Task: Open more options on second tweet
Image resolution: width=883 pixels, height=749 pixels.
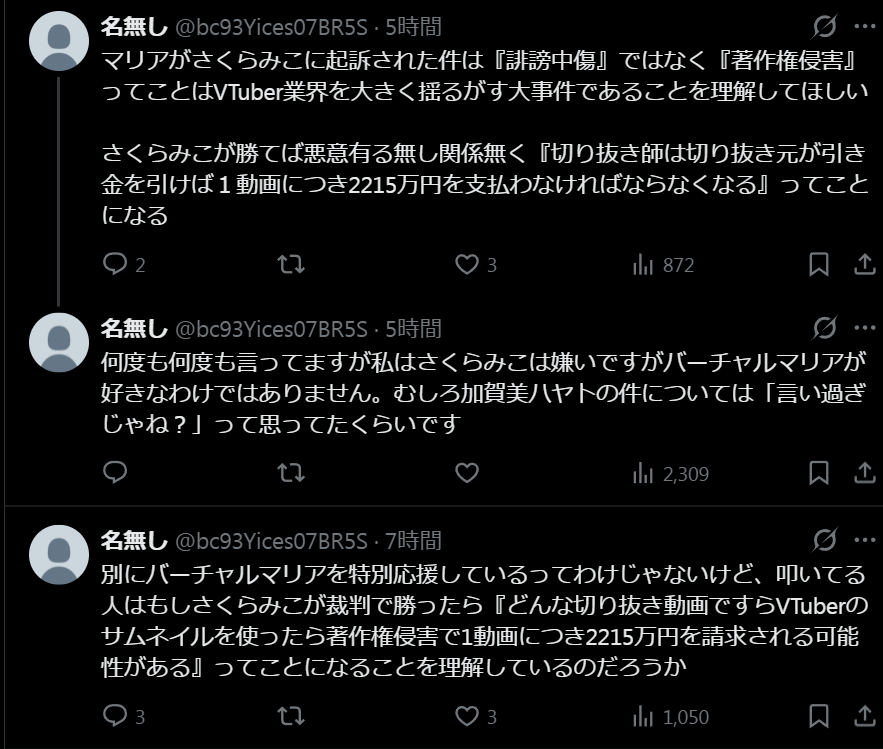Action: click(863, 328)
